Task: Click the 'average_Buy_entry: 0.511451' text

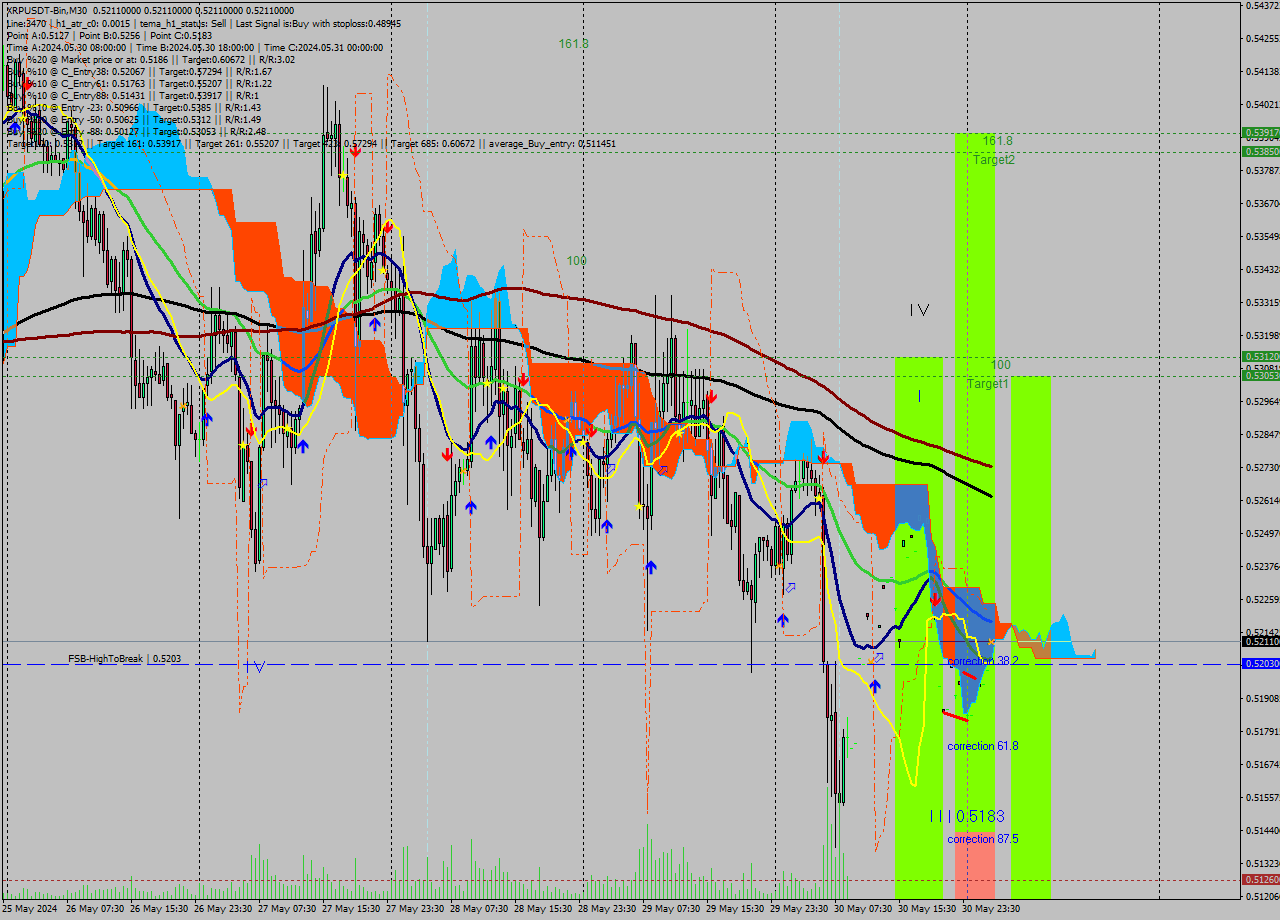Action: [552, 143]
